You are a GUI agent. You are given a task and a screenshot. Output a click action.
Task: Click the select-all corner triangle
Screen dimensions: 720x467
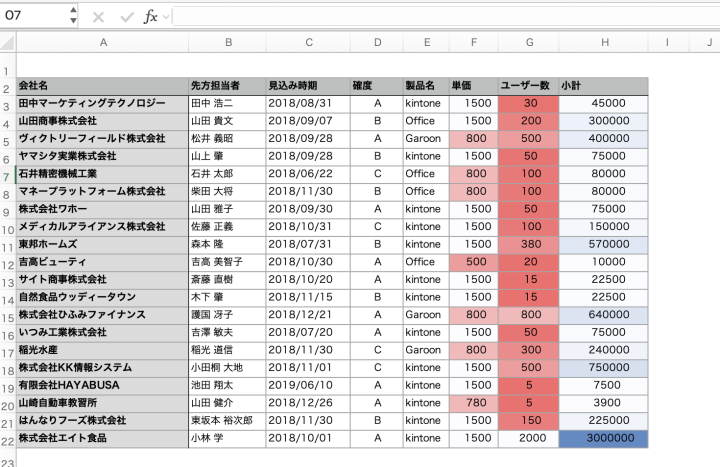pos(7,42)
